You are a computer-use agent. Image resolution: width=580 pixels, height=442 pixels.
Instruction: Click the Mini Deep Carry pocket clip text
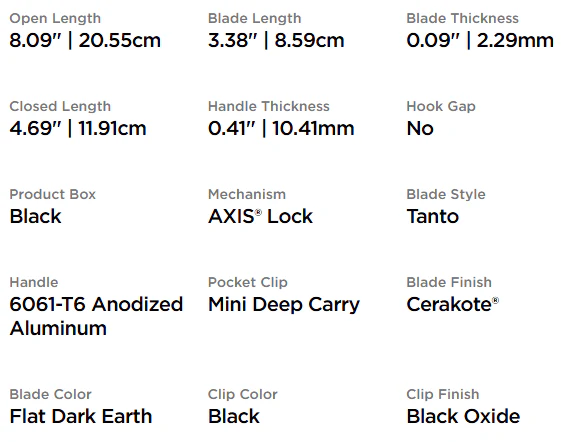tap(284, 305)
